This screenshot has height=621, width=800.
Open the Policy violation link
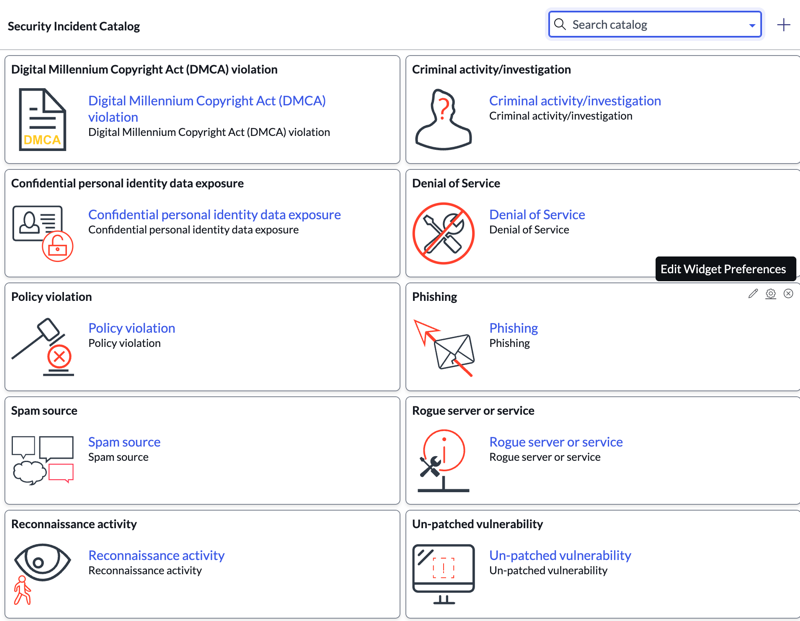click(132, 328)
